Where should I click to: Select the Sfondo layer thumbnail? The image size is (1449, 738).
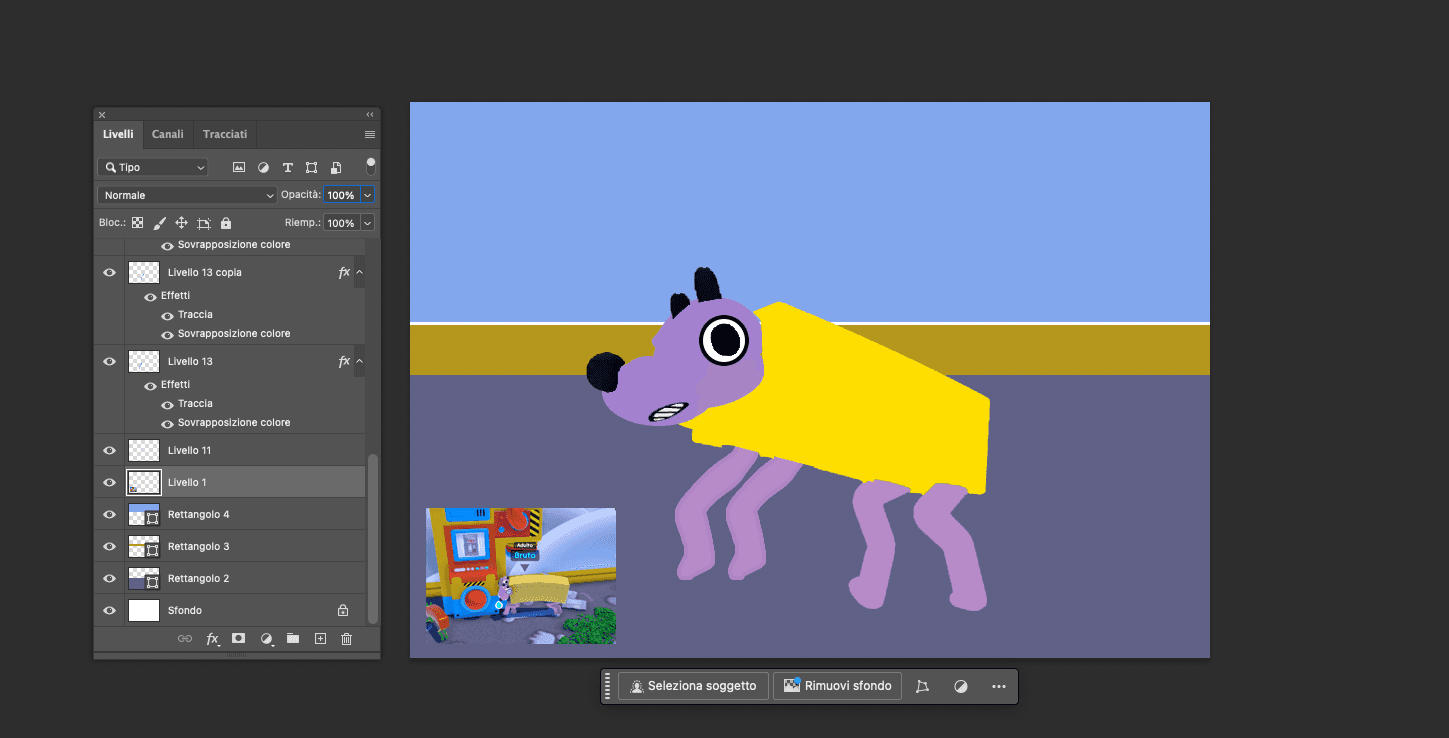[144, 610]
